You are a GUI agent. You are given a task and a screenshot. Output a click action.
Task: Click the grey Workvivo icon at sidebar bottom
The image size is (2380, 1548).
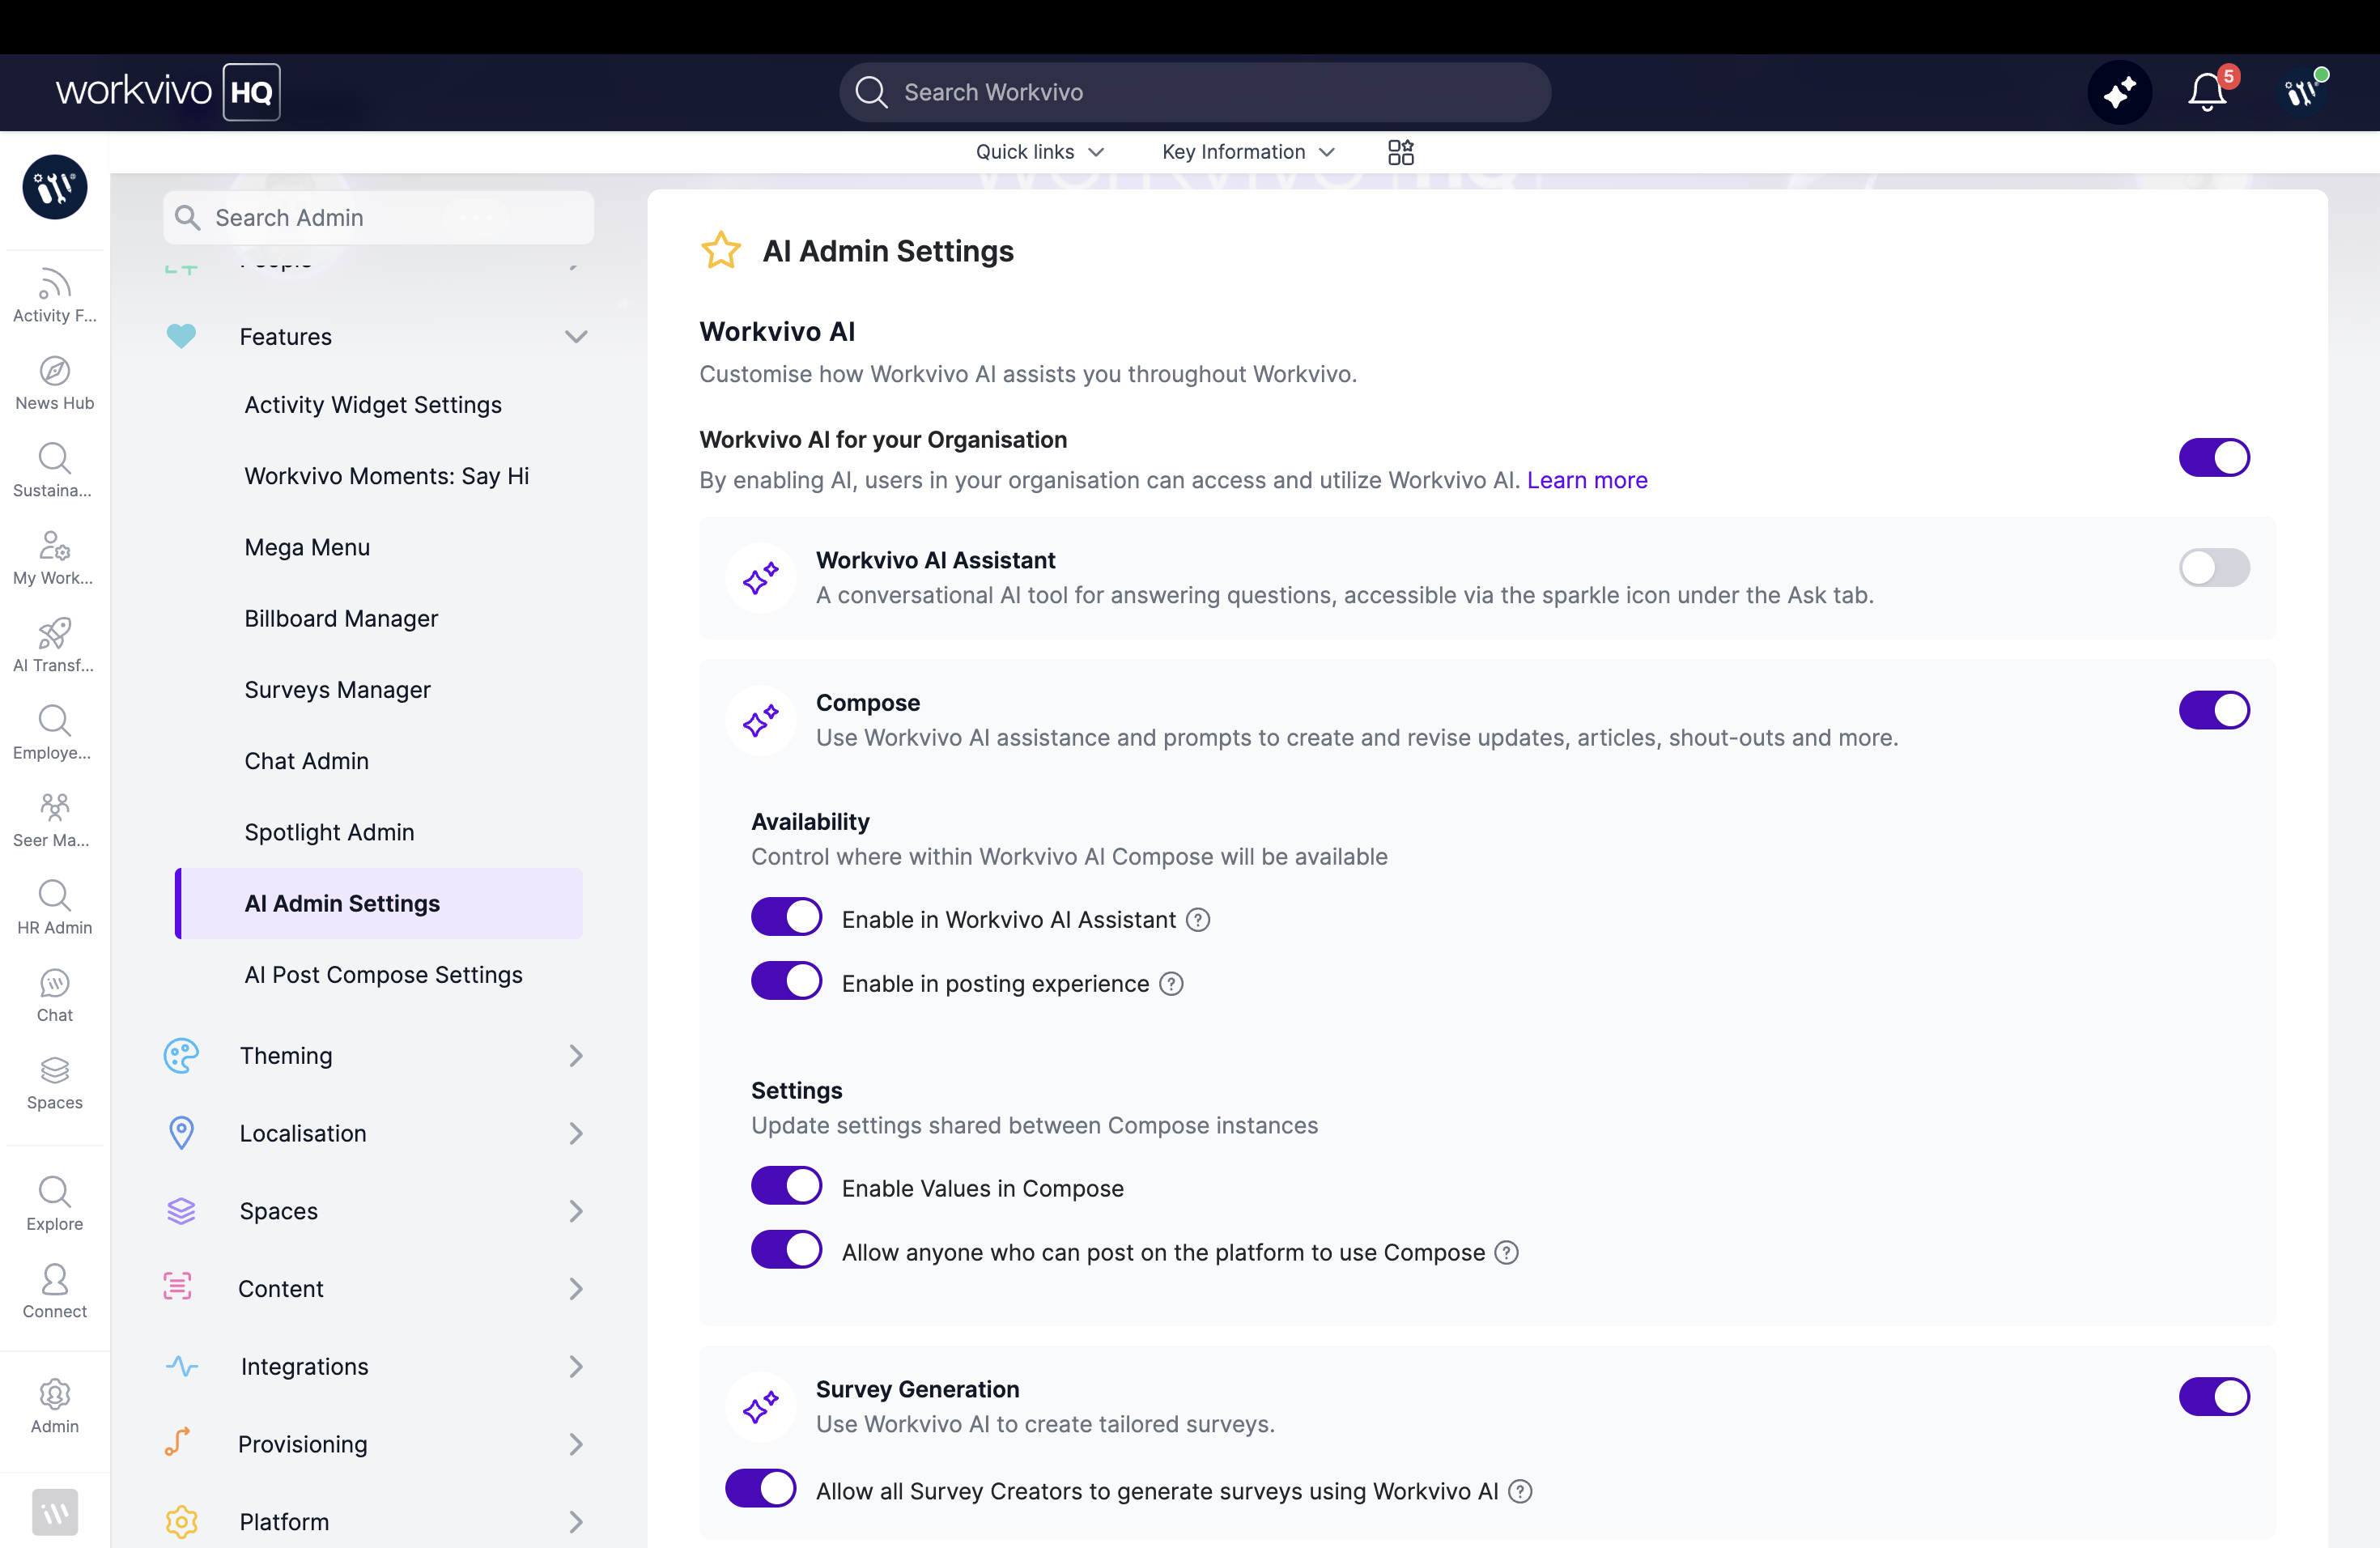coord(55,1512)
